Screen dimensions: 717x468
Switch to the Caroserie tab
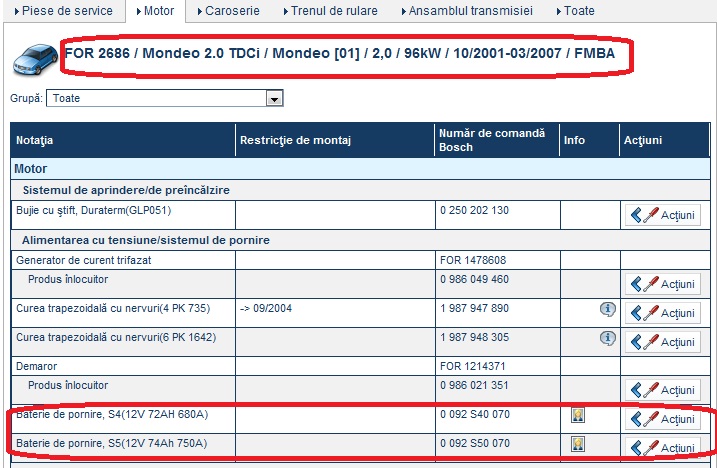(232, 11)
